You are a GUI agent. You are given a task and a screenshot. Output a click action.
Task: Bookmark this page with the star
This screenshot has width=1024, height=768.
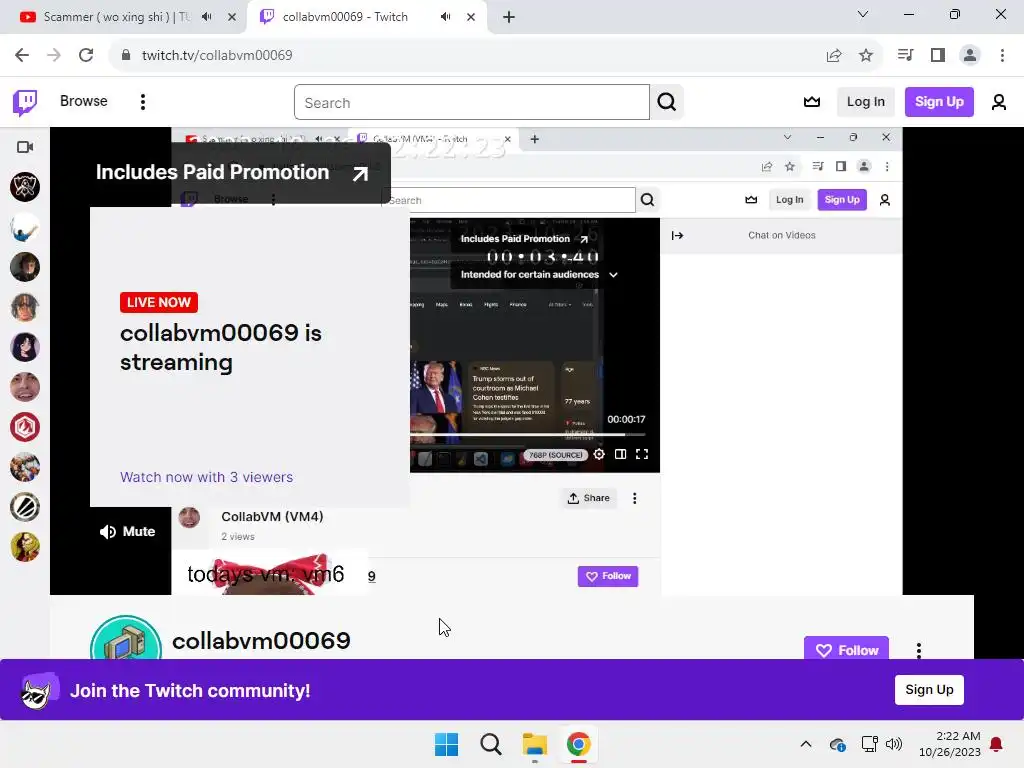[866, 56]
